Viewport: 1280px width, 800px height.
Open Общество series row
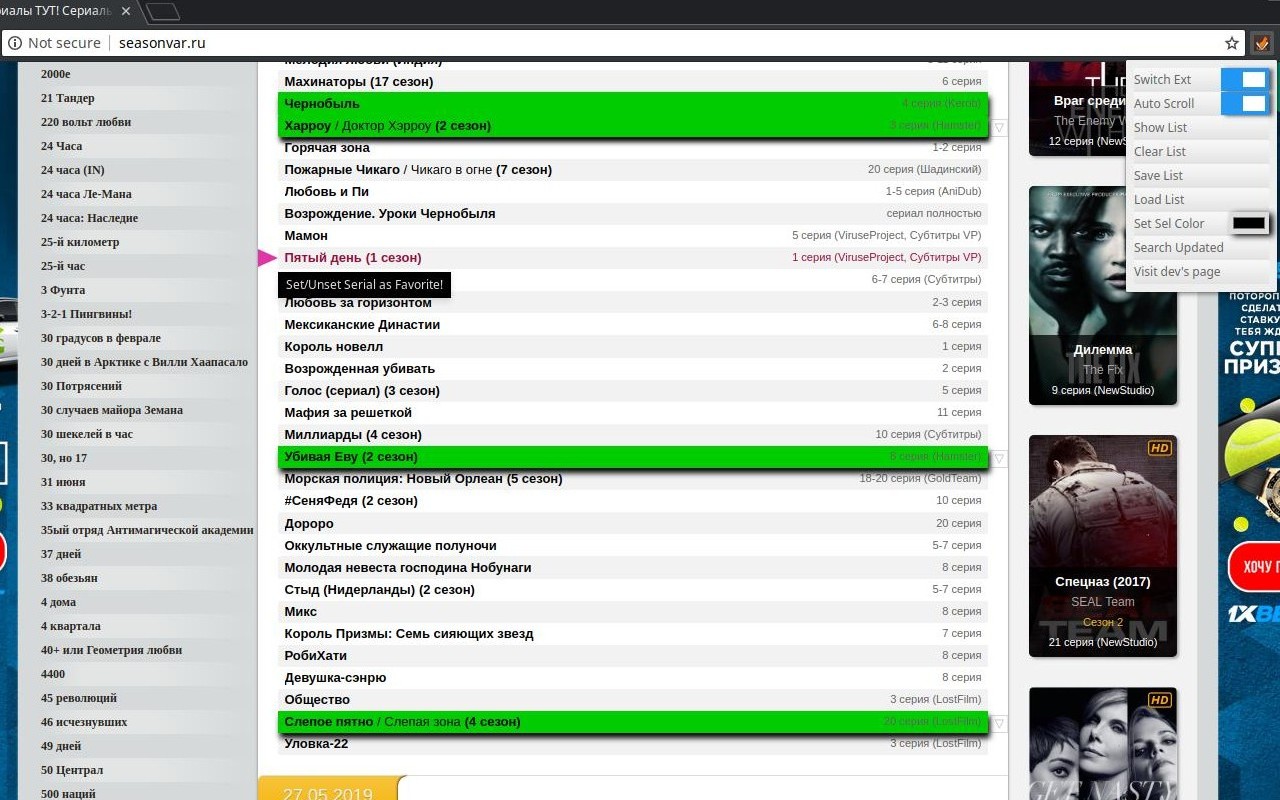[x=632, y=699]
